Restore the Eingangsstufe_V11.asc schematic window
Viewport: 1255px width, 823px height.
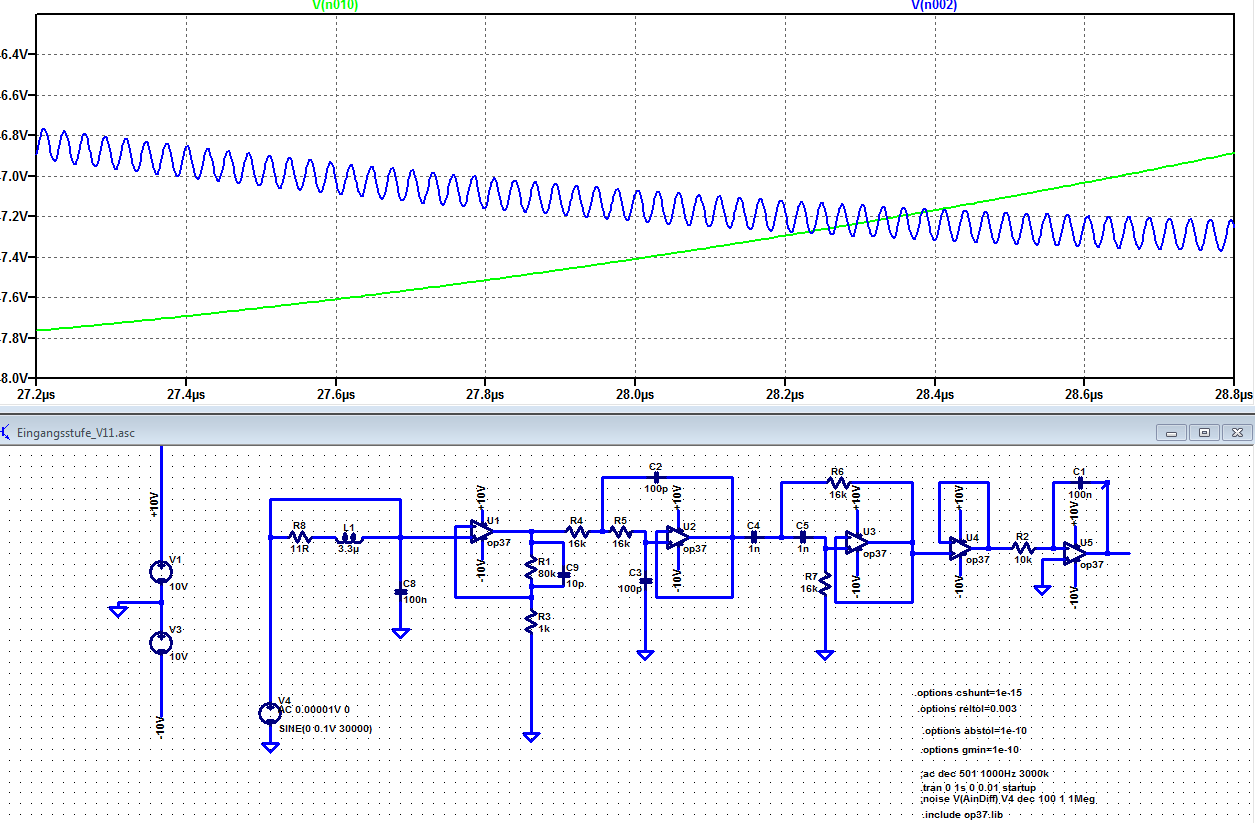click(1204, 432)
